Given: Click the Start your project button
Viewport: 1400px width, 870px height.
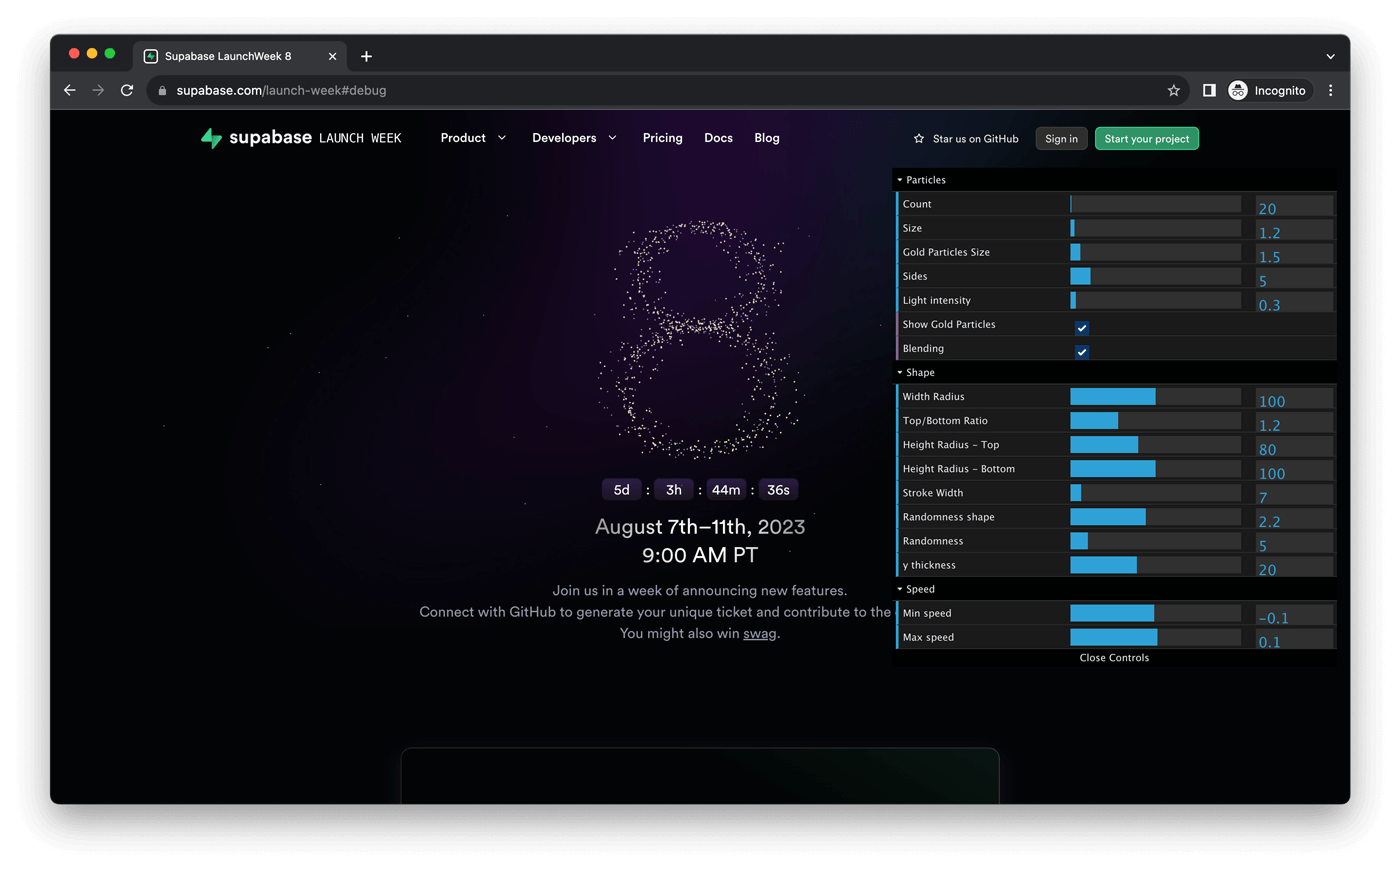Looking at the screenshot, I should [1146, 139].
